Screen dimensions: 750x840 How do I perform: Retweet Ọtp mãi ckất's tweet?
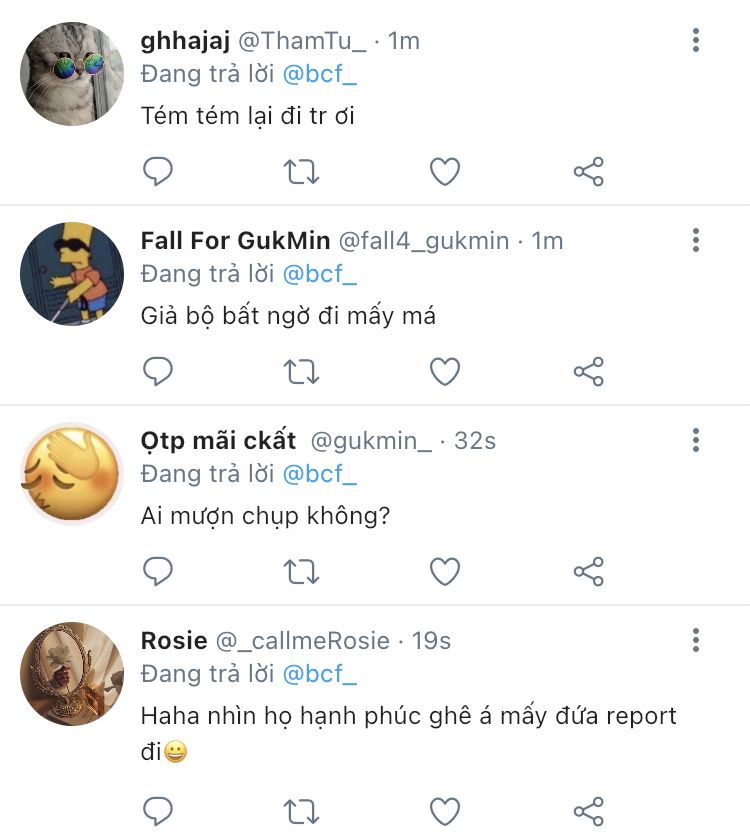point(301,571)
